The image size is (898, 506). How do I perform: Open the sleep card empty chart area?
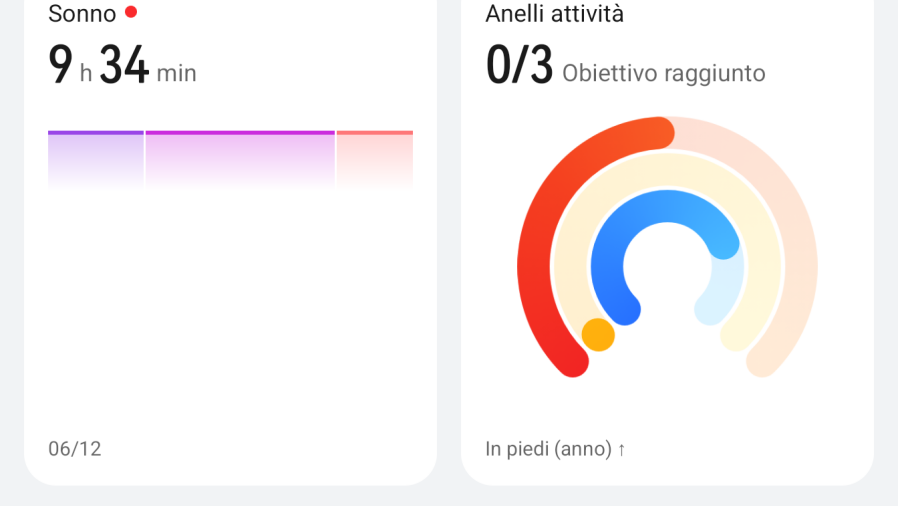coord(230,309)
